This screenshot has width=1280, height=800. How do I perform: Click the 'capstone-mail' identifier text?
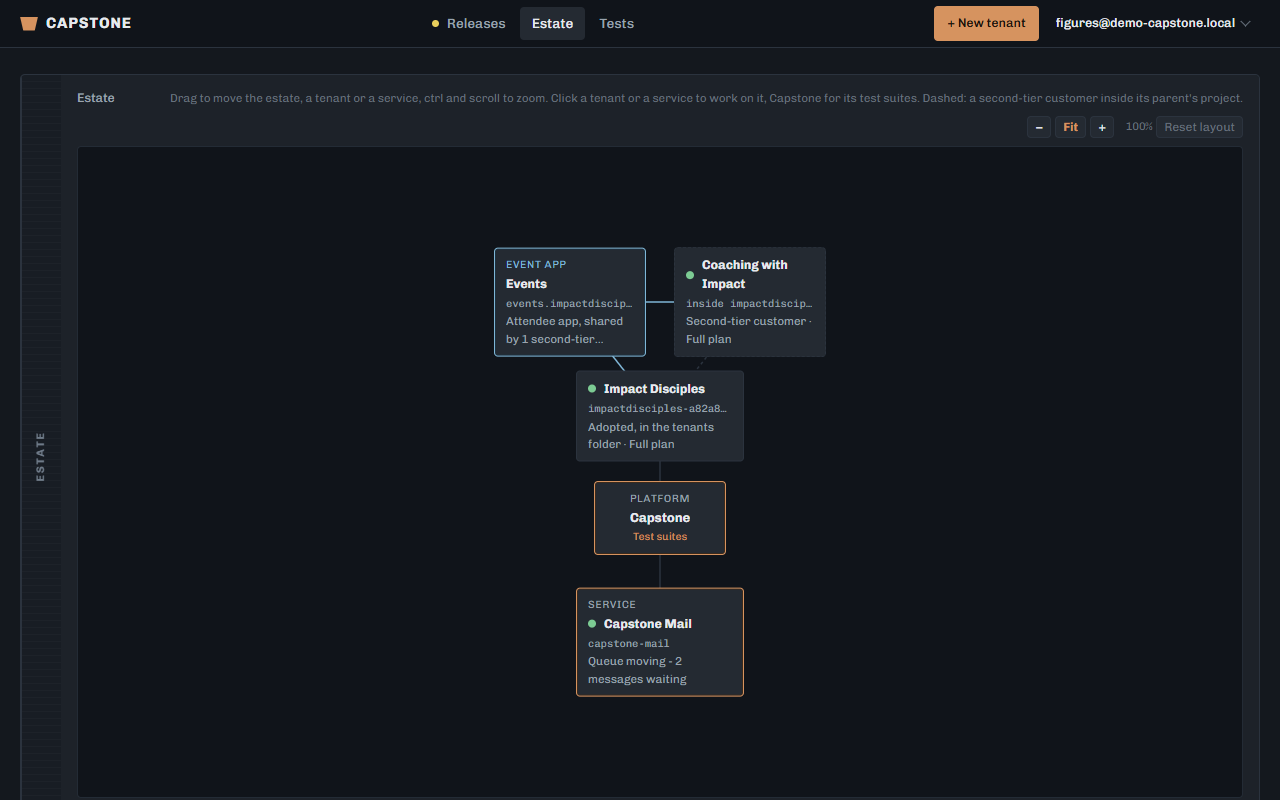coord(629,644)
